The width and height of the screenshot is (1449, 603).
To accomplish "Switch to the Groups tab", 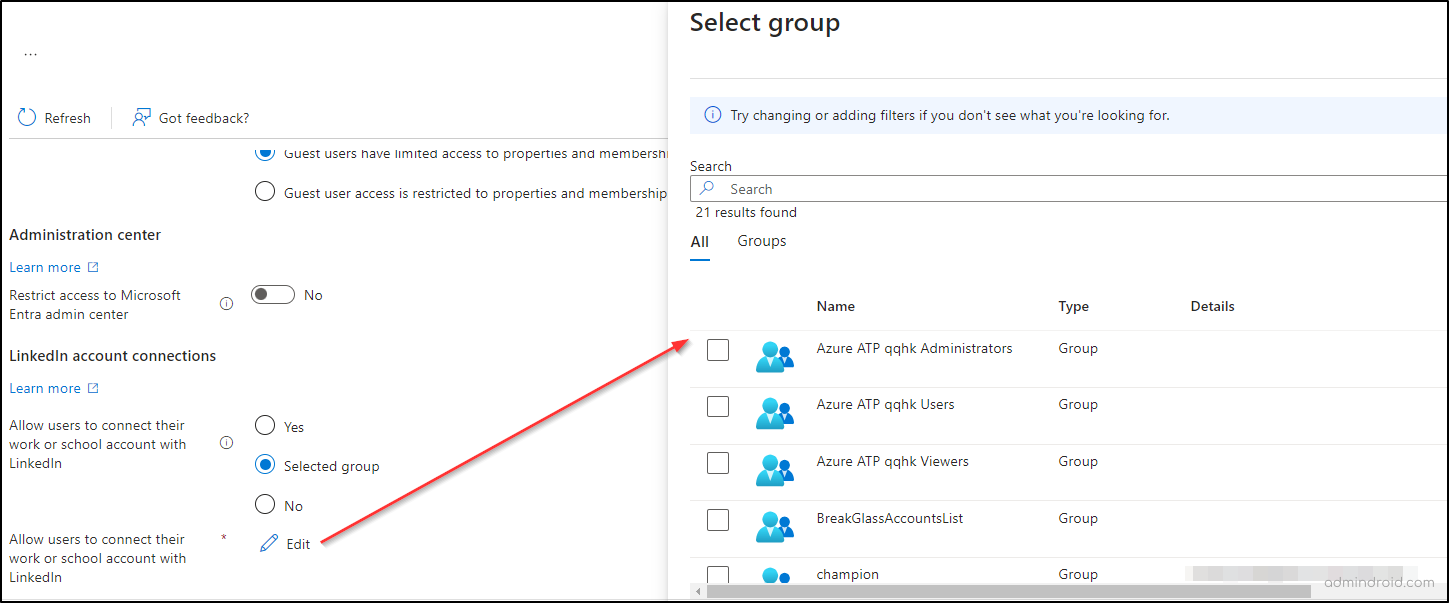I will click(761, 240).
